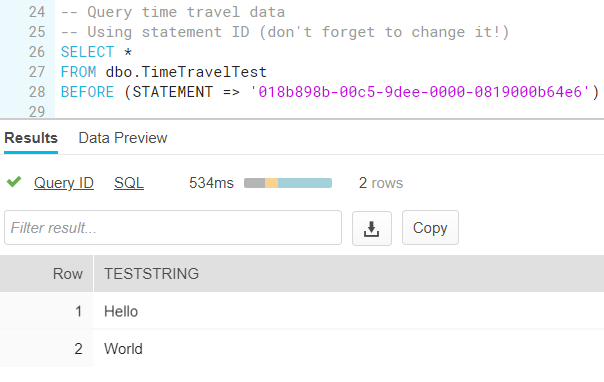Open the SQL link
Viewport: 604px width, 382px height.
tap(129, 183)
